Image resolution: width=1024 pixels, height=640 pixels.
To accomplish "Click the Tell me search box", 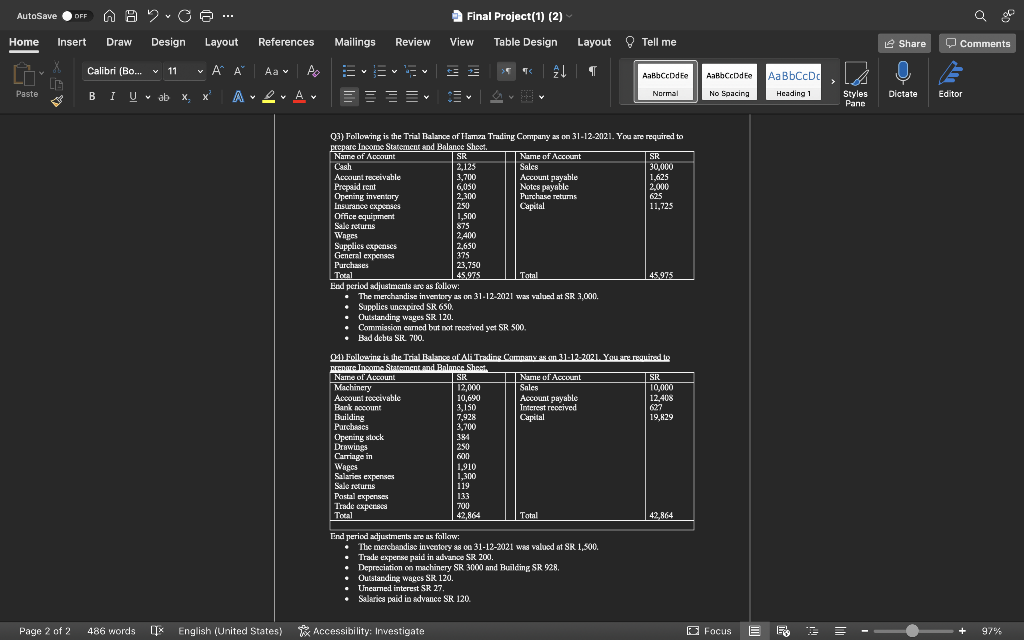I will (x=650, y=42).
